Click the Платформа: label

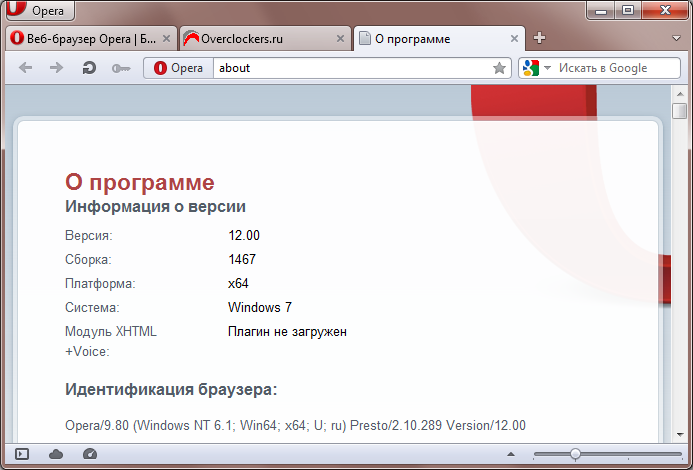click(x=100, y=283)
